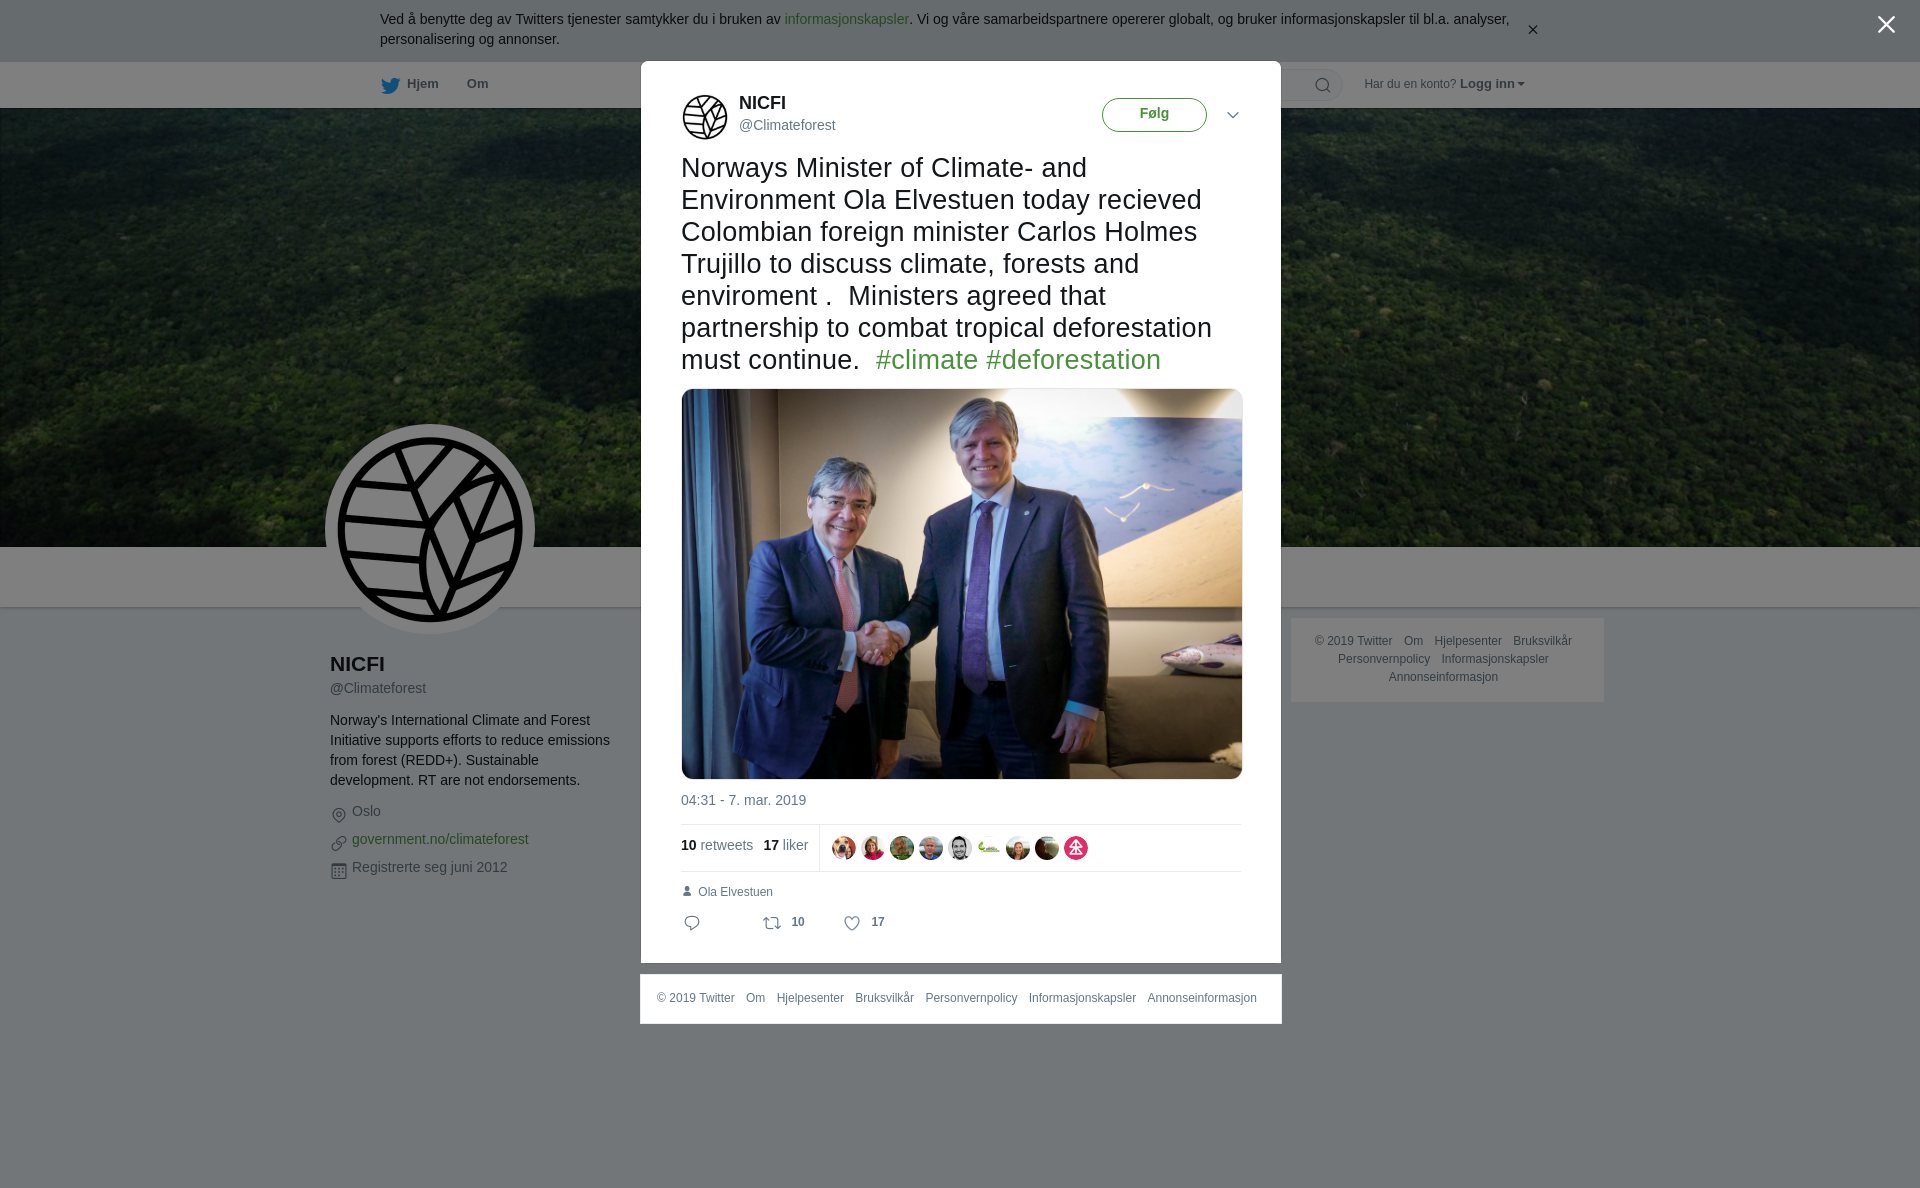Click the reply speech bubble icon
Viewport: 1920px width, 1188px height.
pyautogui.click(x=691, y=923)
